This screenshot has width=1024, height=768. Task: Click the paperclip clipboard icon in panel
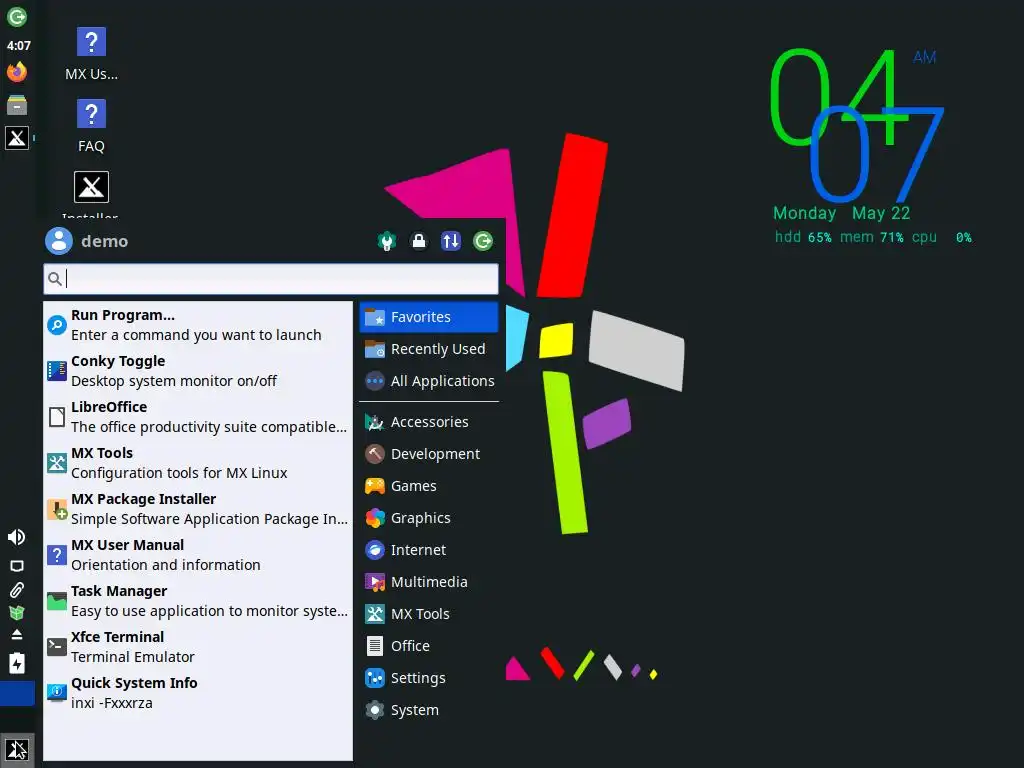pos(17,590)
